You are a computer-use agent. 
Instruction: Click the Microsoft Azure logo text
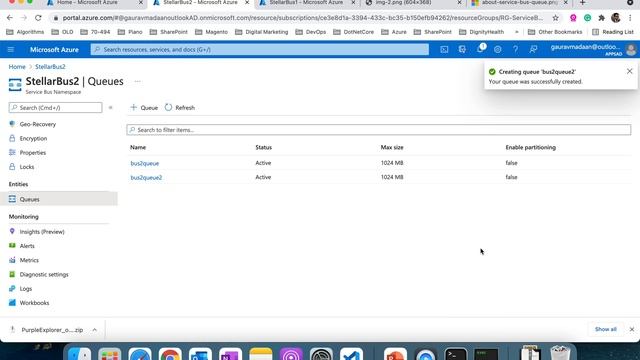(54, 49)
